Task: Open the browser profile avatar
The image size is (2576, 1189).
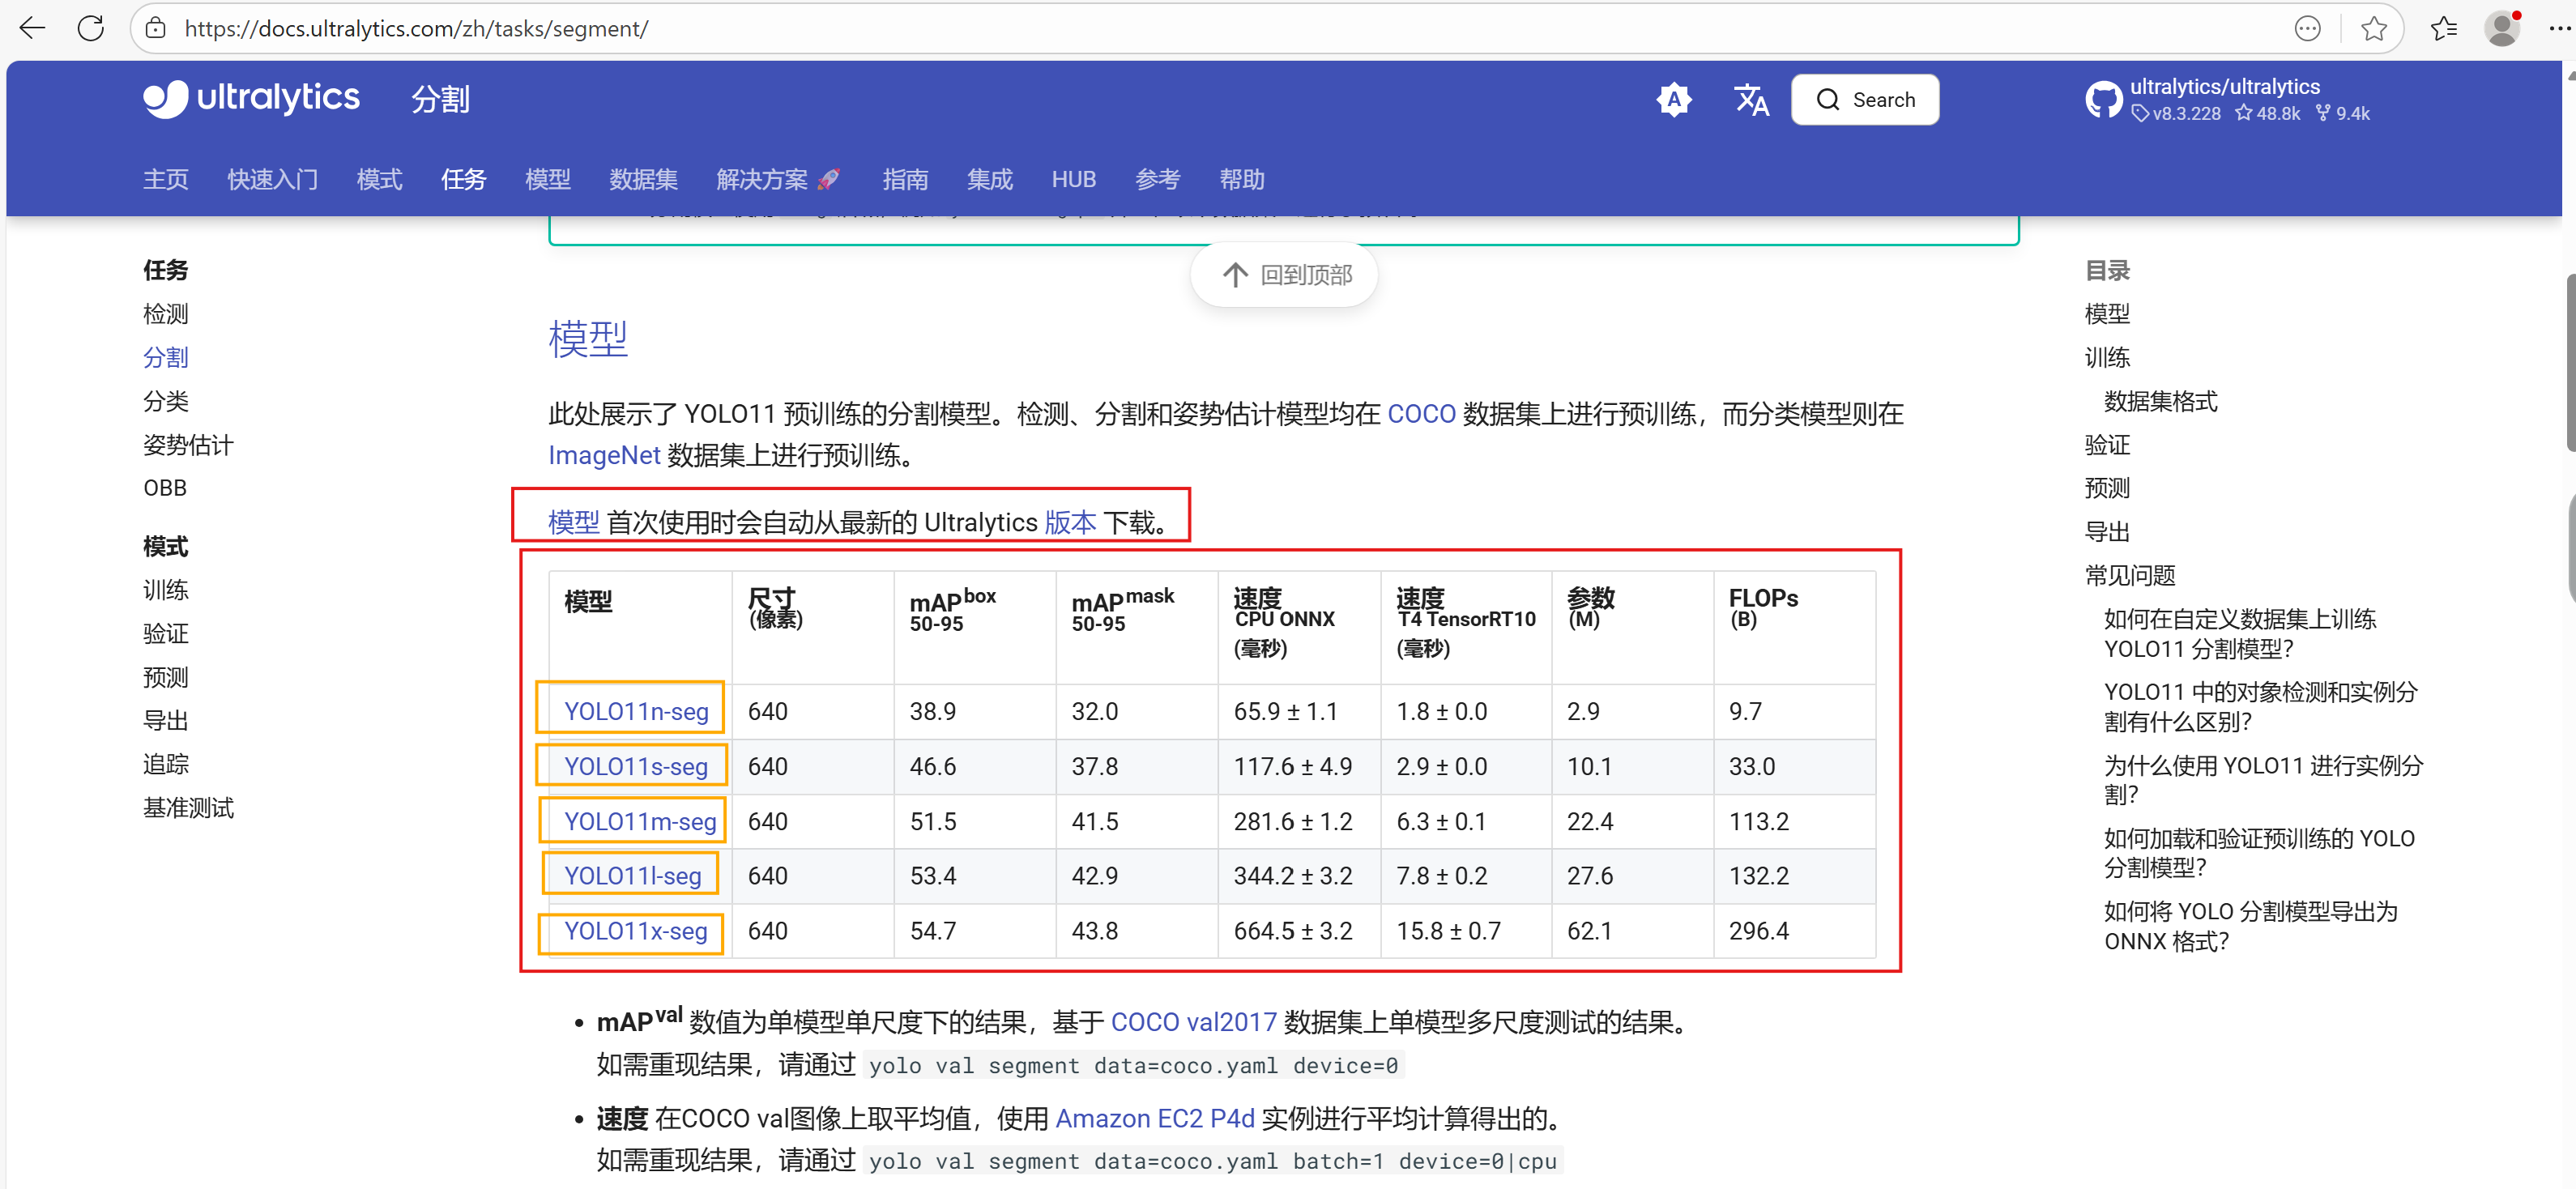Action: tap(2502, 28)
